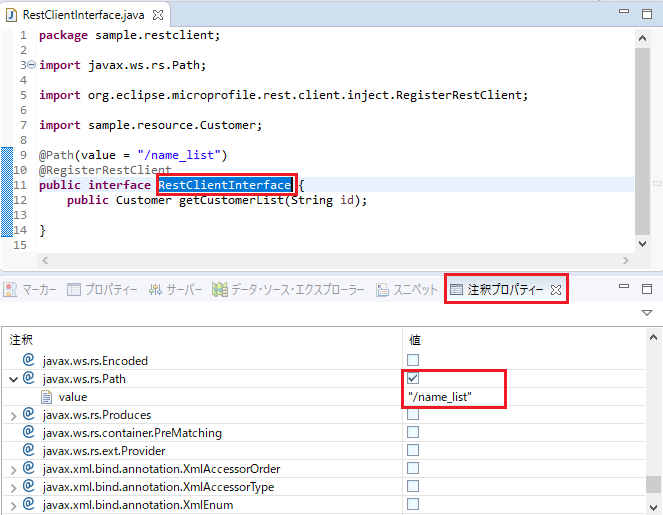
Task: Open the annotation view menu triangle
Action: coord(647,313)
